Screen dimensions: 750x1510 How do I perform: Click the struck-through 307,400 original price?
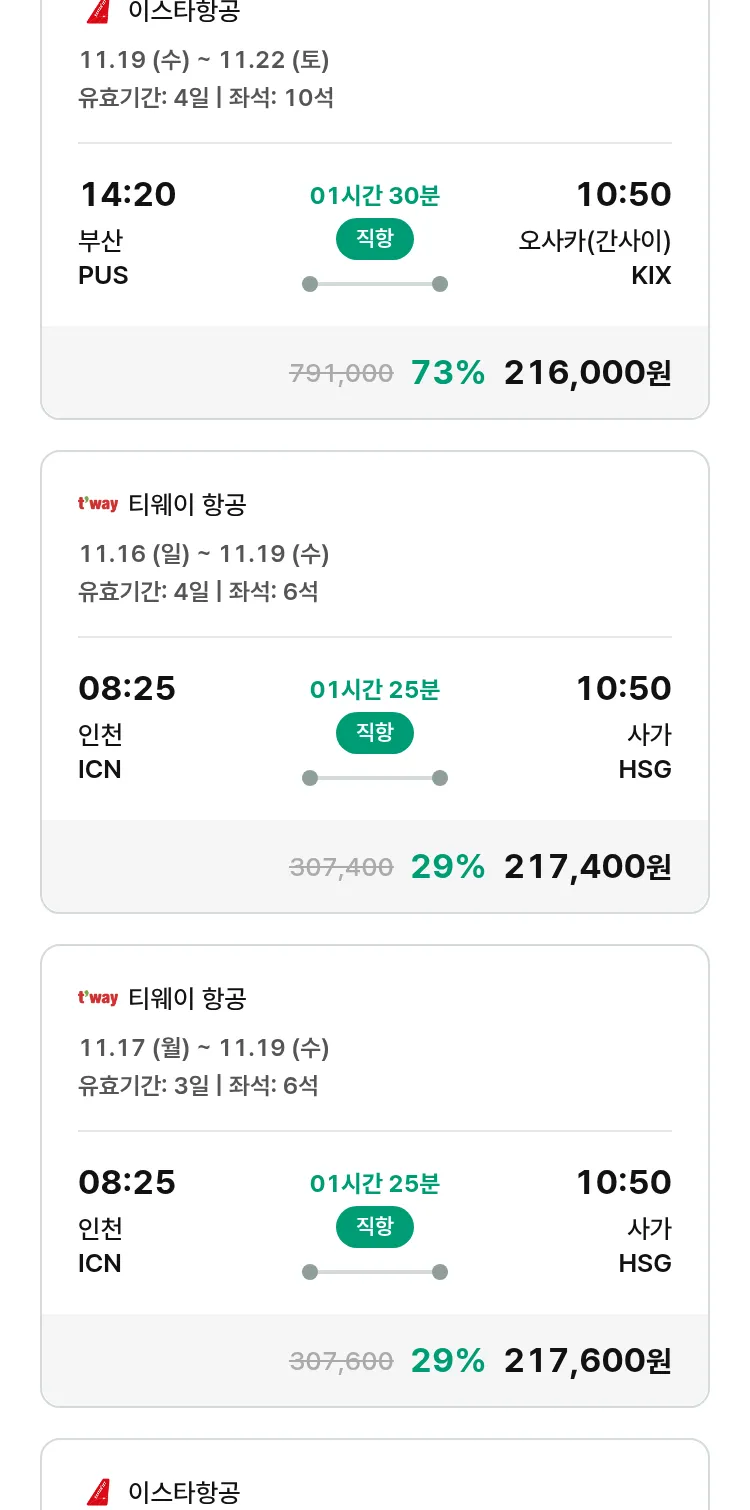tap(341, 867)
